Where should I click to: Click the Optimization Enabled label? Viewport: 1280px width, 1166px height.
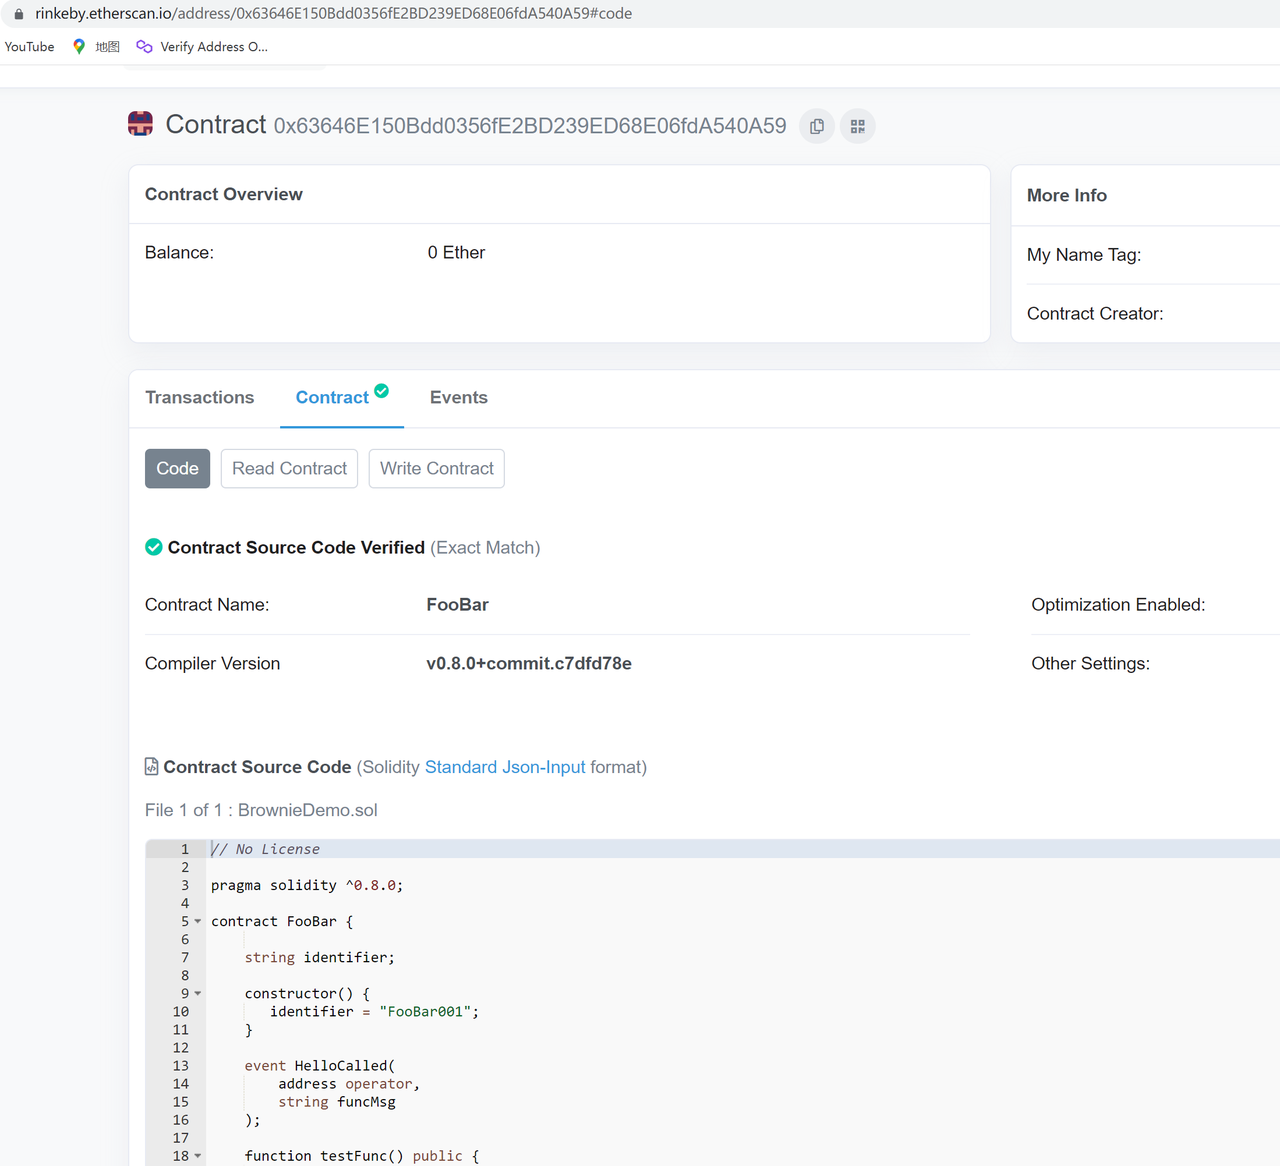click(1118, 605)
